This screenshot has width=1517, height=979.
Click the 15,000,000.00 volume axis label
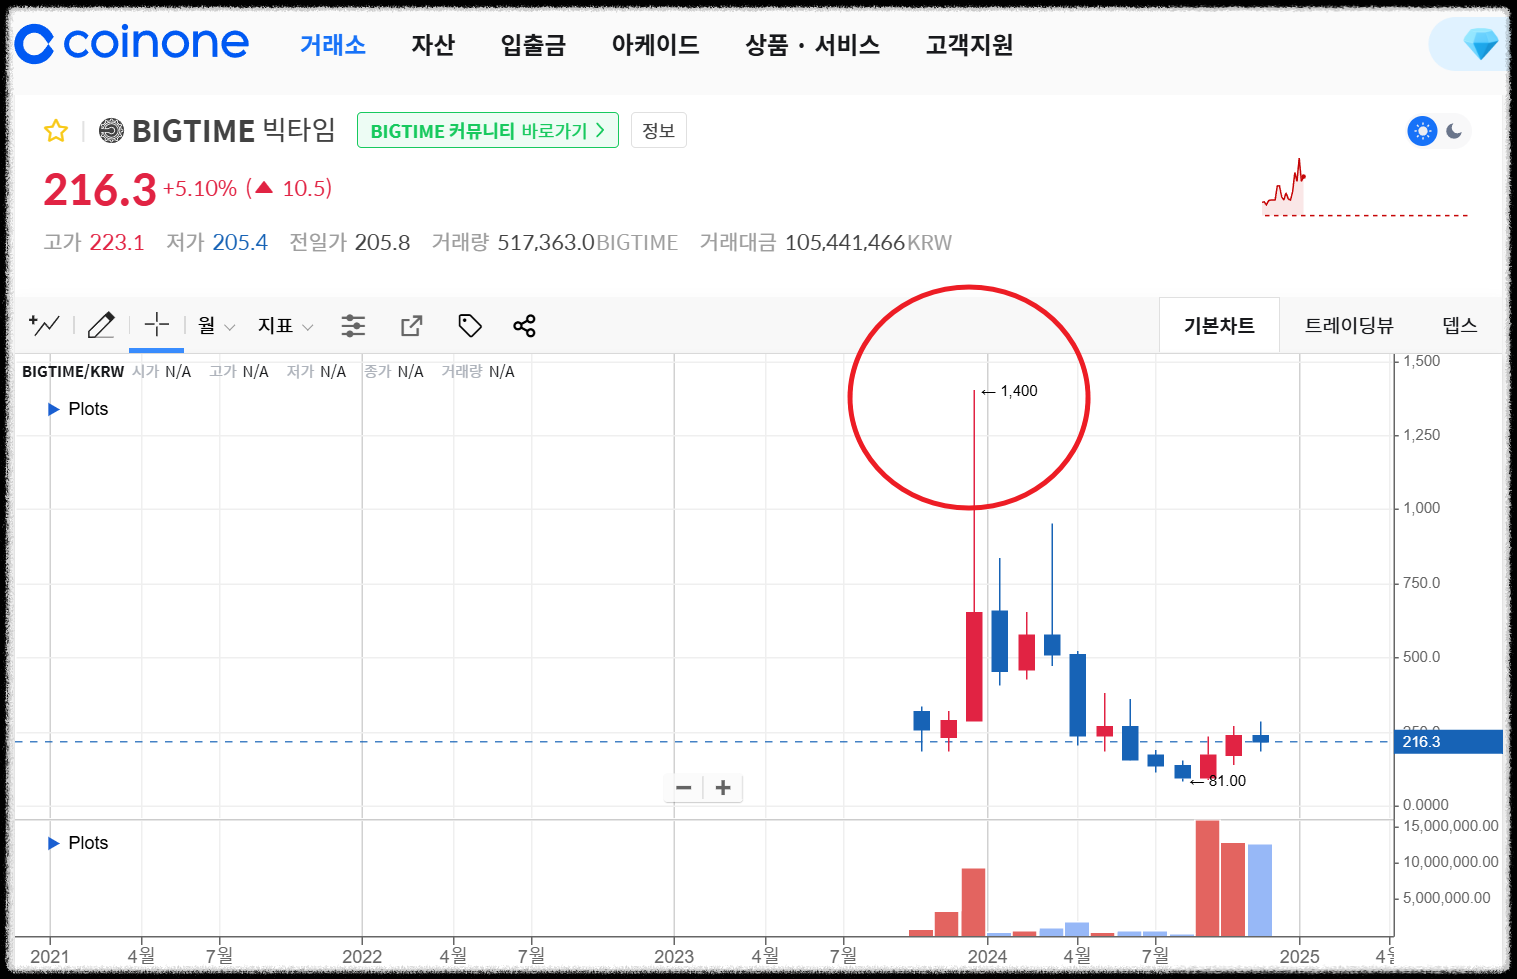click(x=1451, y=826)
